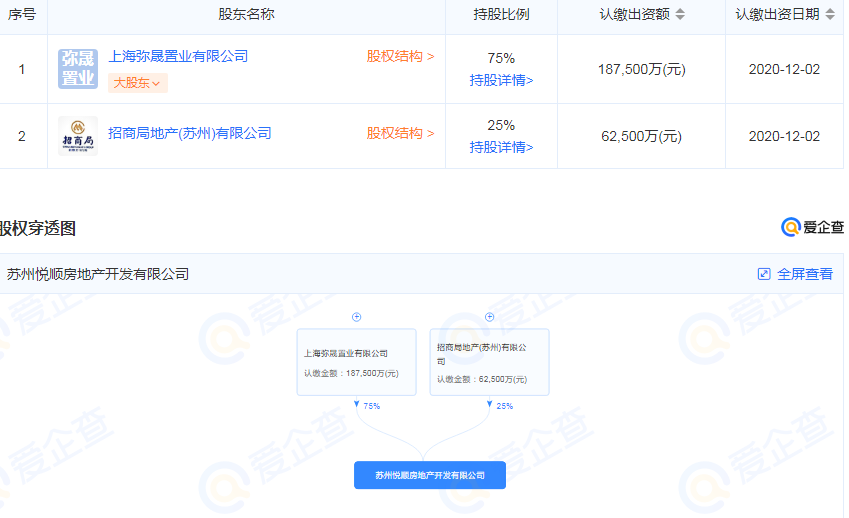849x518 pixels.
Task: Click the 弥晟置业 company logo
Action: [77, 69]
